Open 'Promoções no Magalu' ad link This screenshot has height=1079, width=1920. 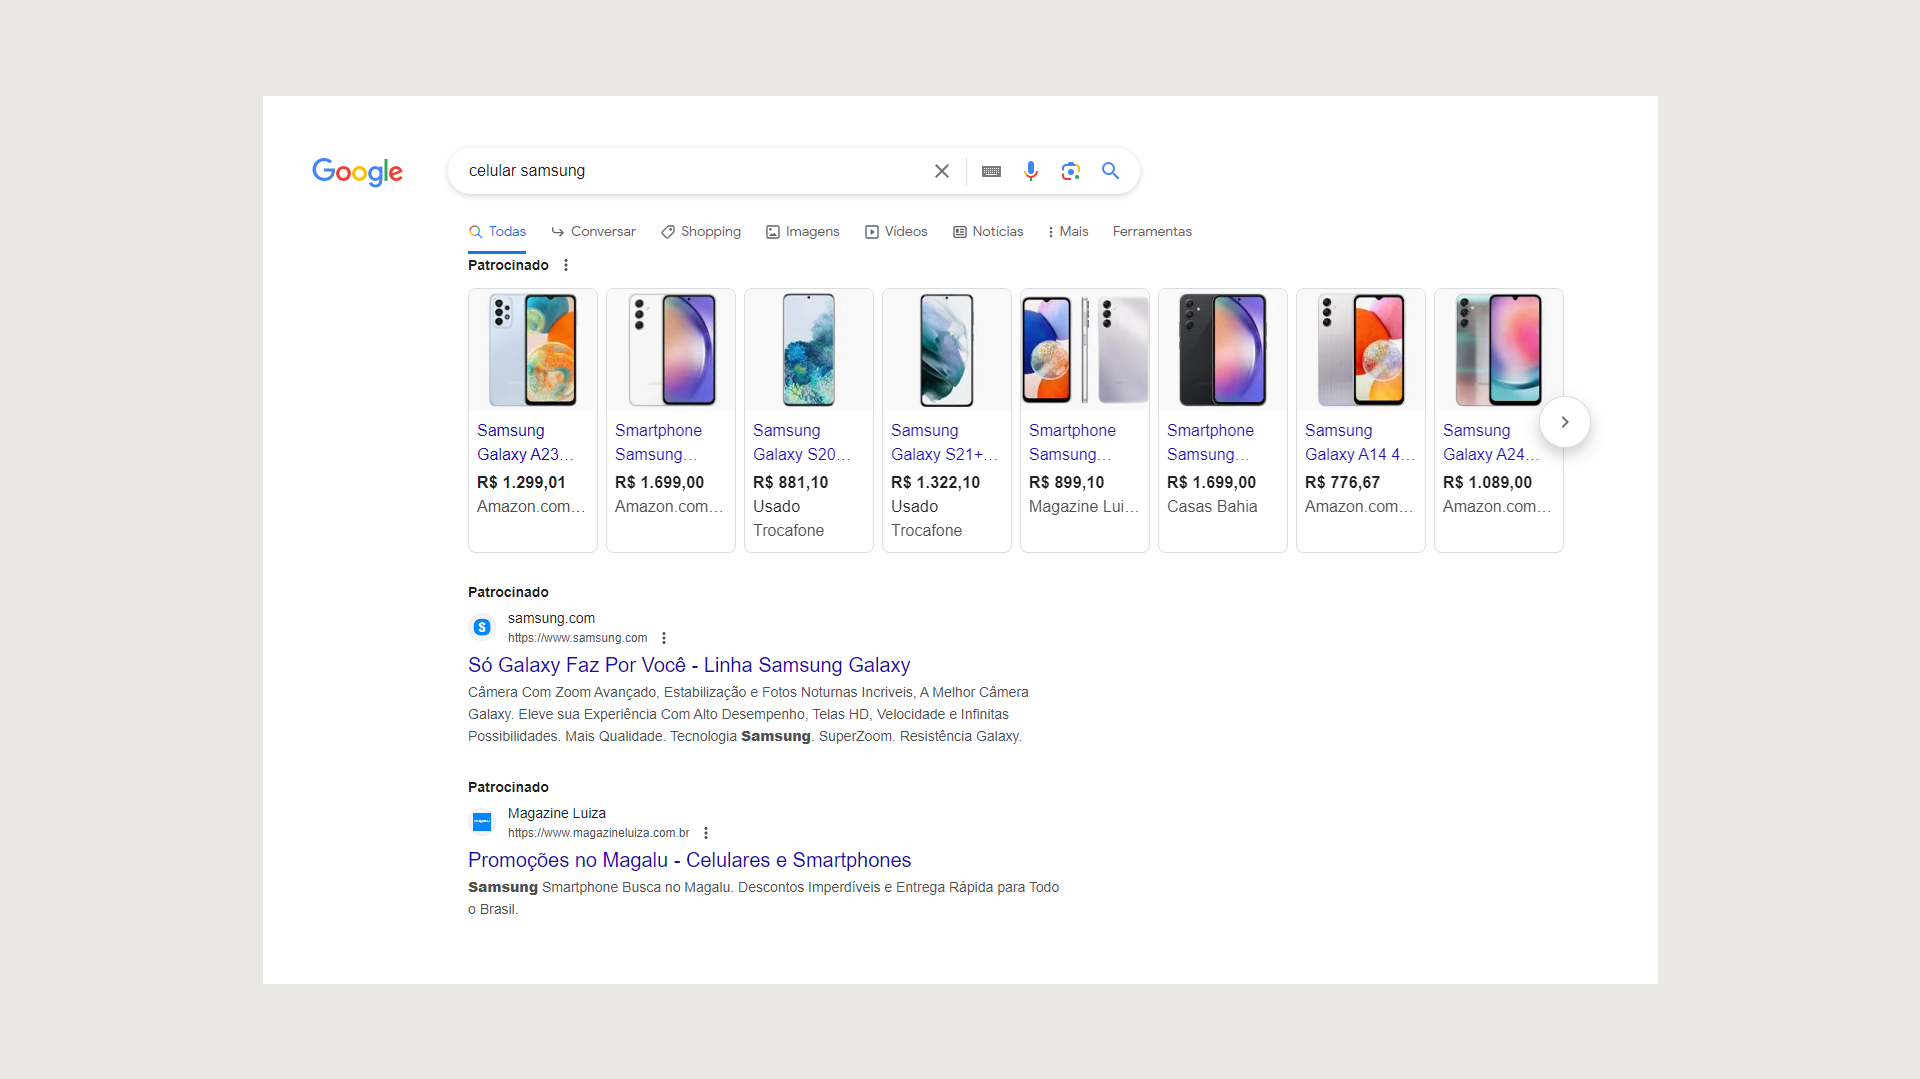click(689, 860)
